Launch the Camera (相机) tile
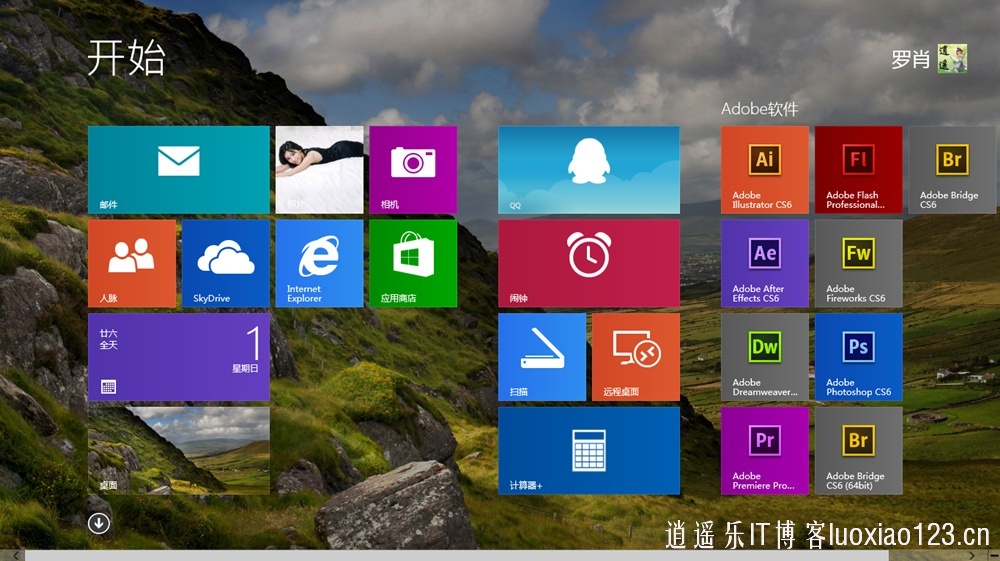This screenshot has height=561, width=1000. point(413,170)
